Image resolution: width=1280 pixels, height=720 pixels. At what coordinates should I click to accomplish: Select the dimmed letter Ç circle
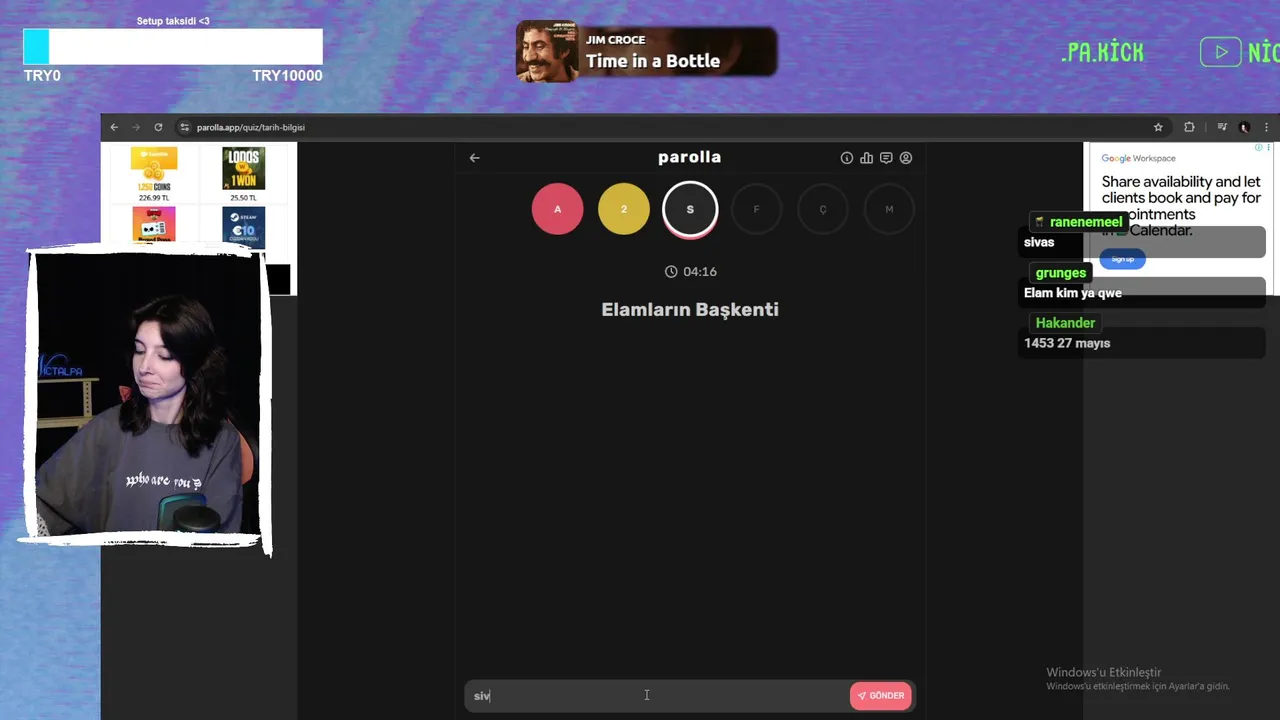tap(823, 209)
